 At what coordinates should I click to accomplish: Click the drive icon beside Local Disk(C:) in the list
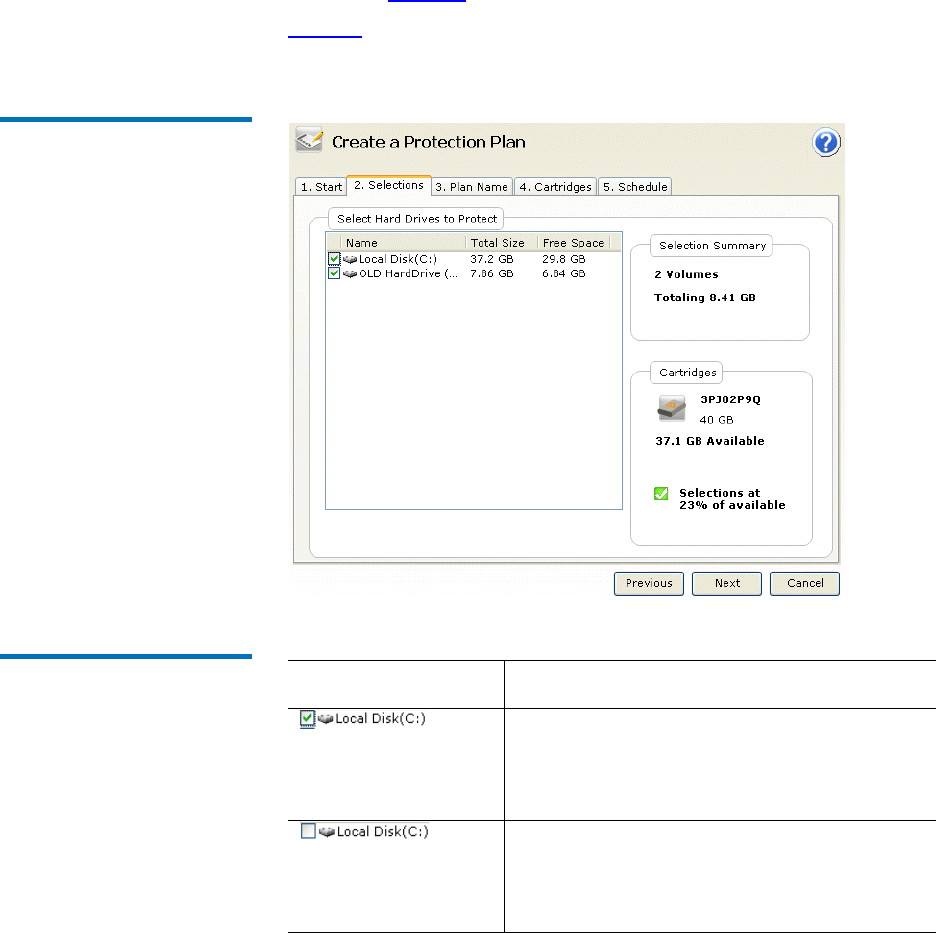pos(350,260)
